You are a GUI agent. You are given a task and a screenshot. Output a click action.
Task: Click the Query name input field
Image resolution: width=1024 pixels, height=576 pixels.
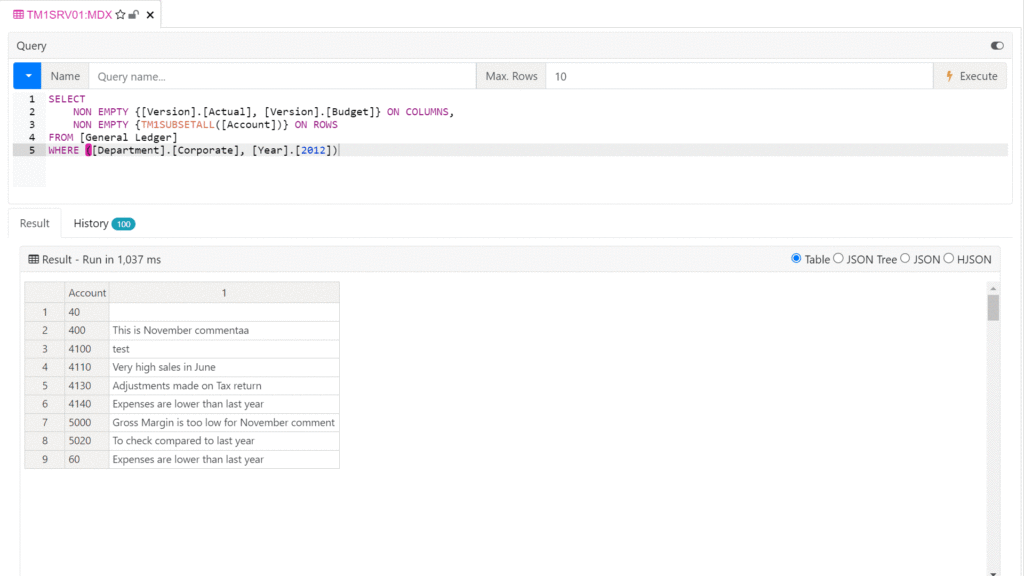(282, 76)
